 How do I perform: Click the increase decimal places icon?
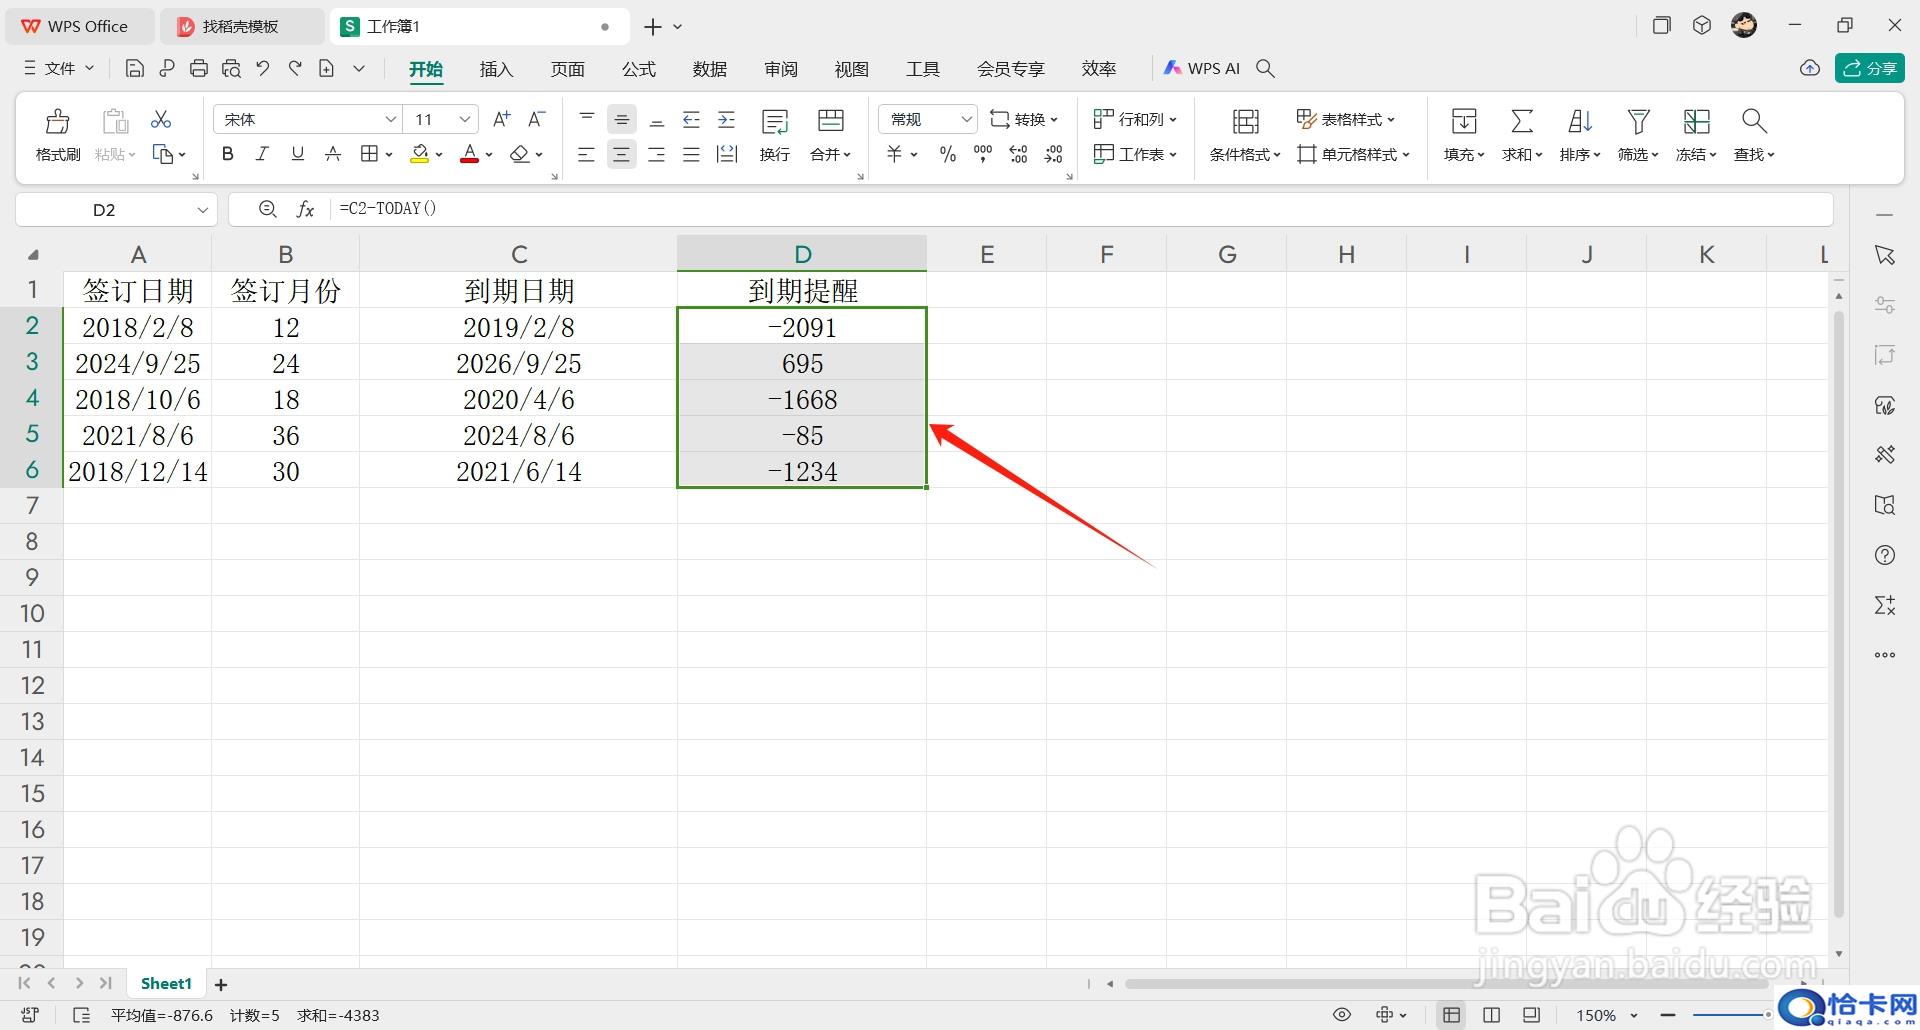click(1018, 154)
